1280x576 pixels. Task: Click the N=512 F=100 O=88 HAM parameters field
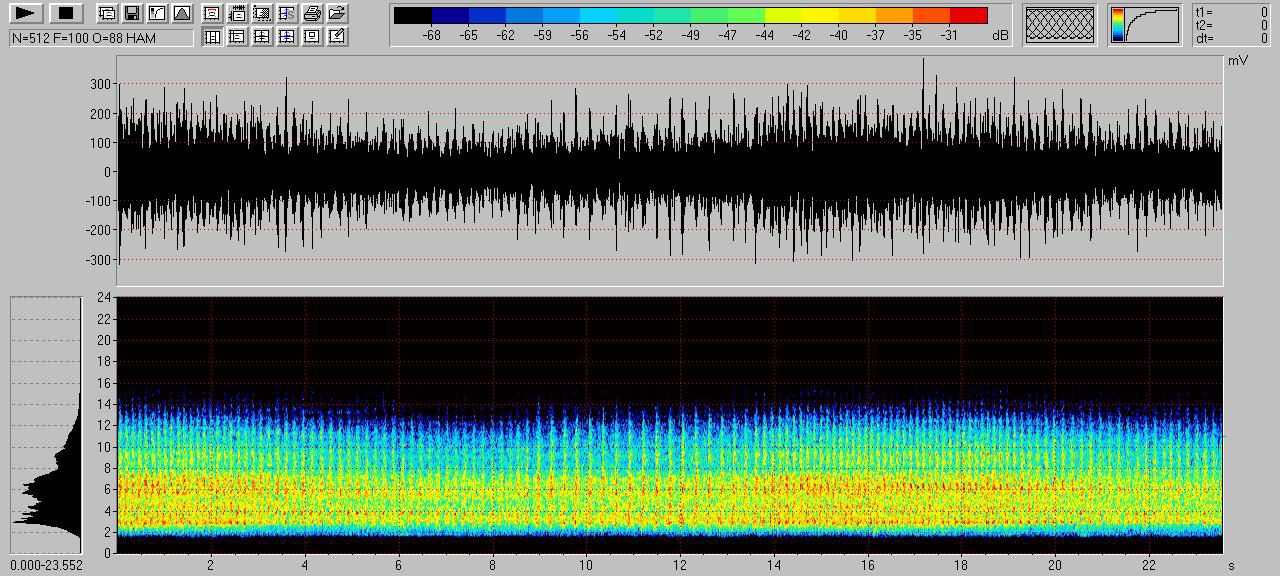tap(101, 38)
